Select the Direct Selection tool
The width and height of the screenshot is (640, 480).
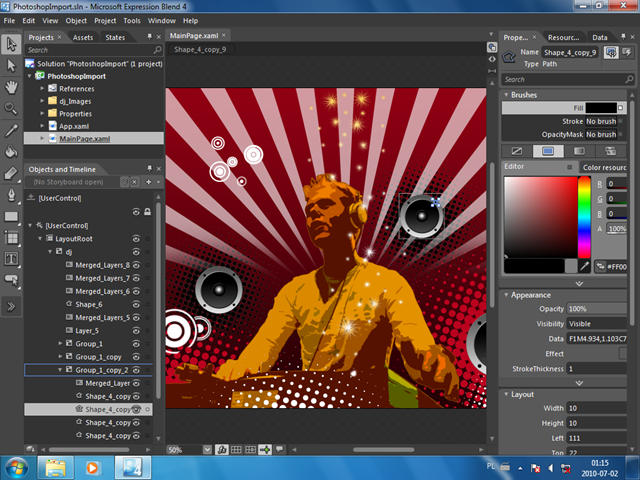[x=11, y=65]
